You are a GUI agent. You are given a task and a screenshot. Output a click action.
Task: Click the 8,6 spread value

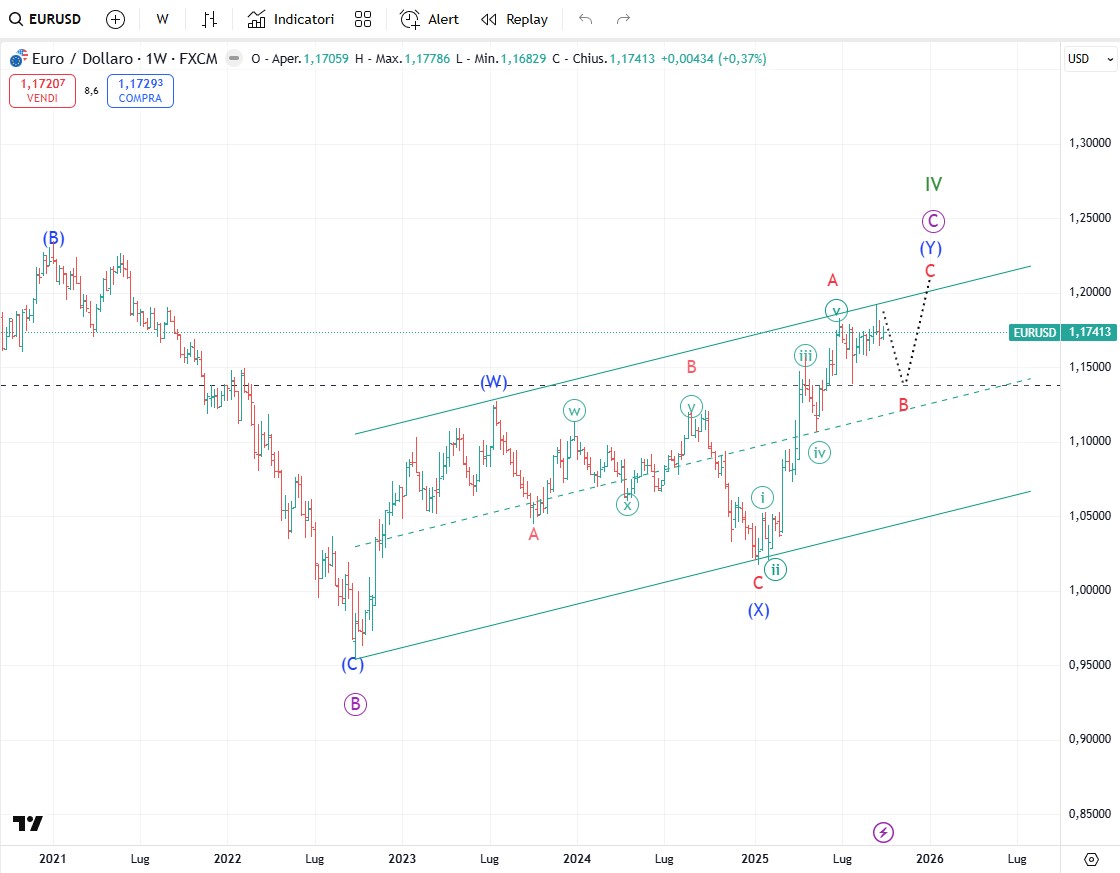click(91, 91)
